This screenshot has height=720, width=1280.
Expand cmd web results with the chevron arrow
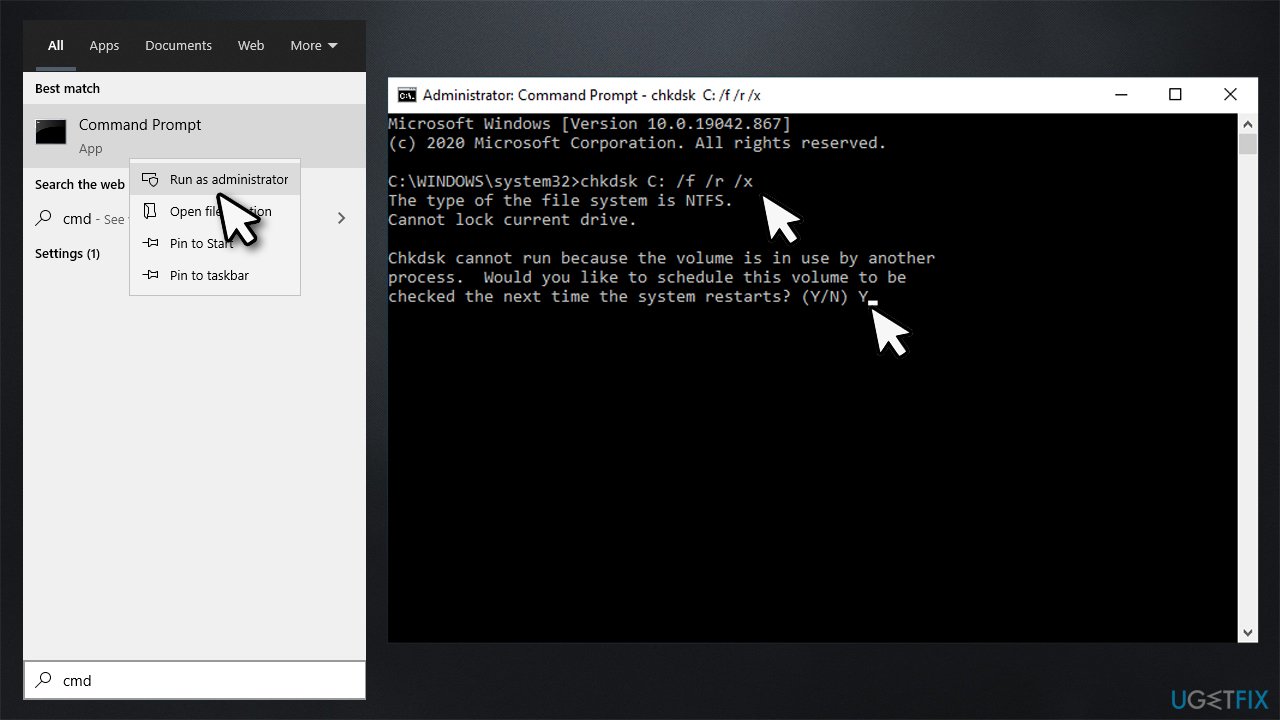click(x=341, y=217)
